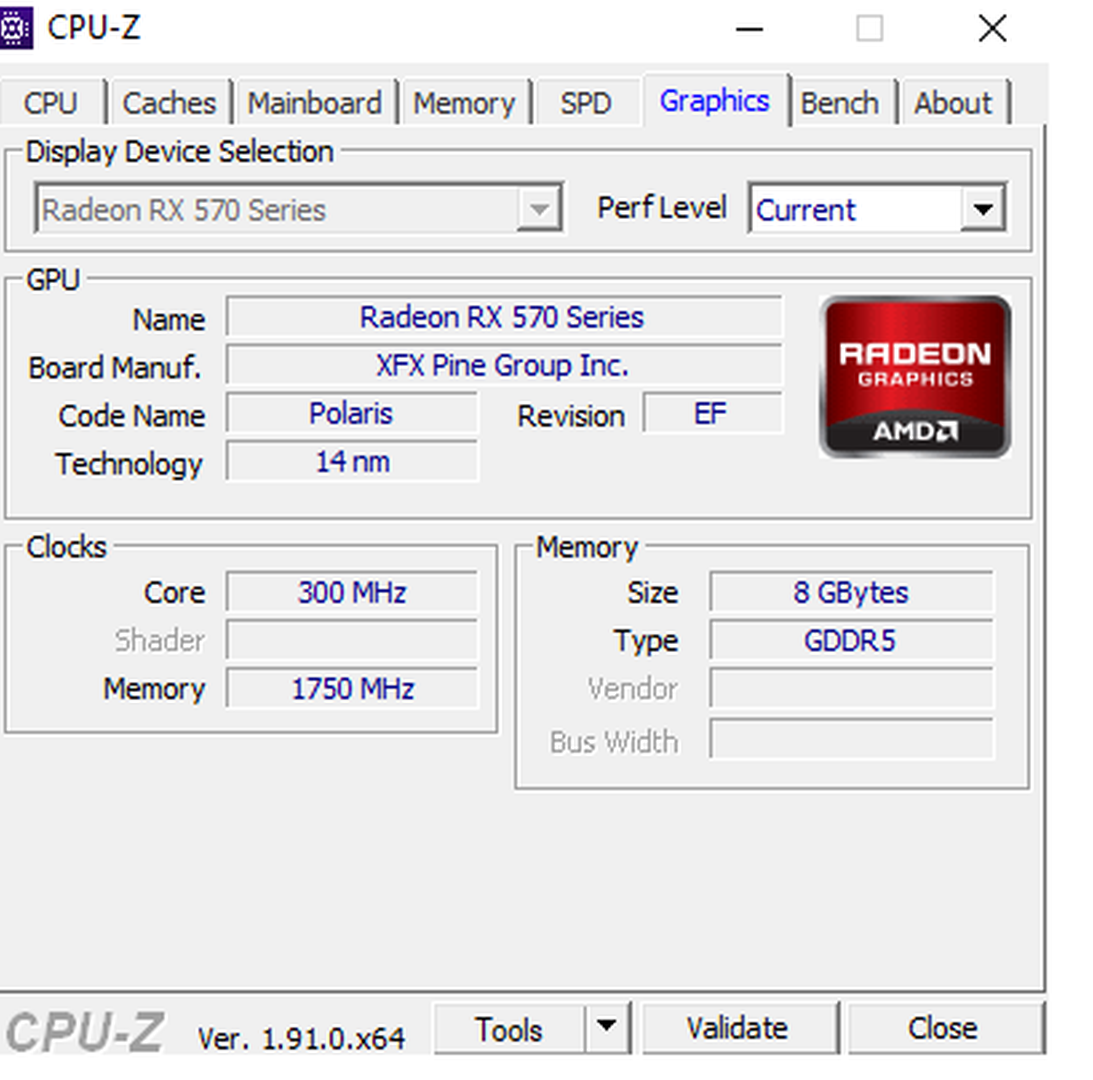The image size is (1093, 1080).
Task: Click the Radeon Graphics AMD logo
Action: click(x=915, y=377)
